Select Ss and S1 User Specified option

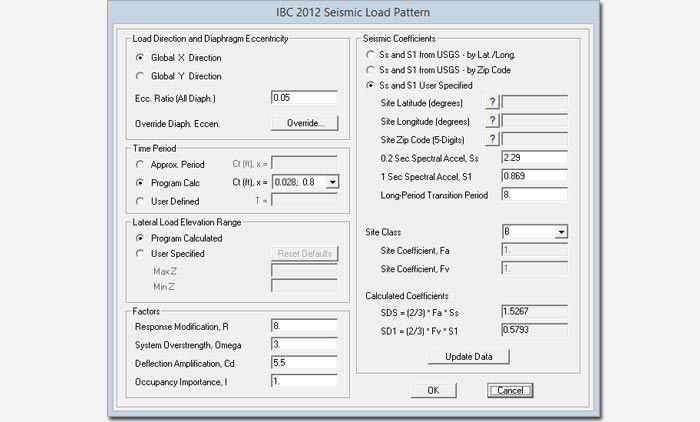click(370, 85)
